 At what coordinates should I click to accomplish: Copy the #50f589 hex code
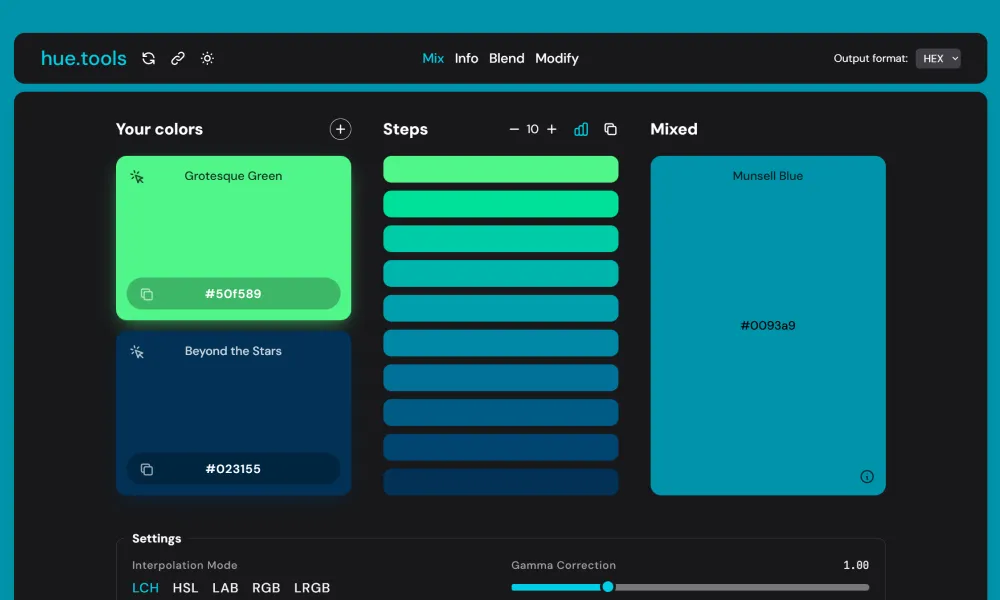click(233, 293)
